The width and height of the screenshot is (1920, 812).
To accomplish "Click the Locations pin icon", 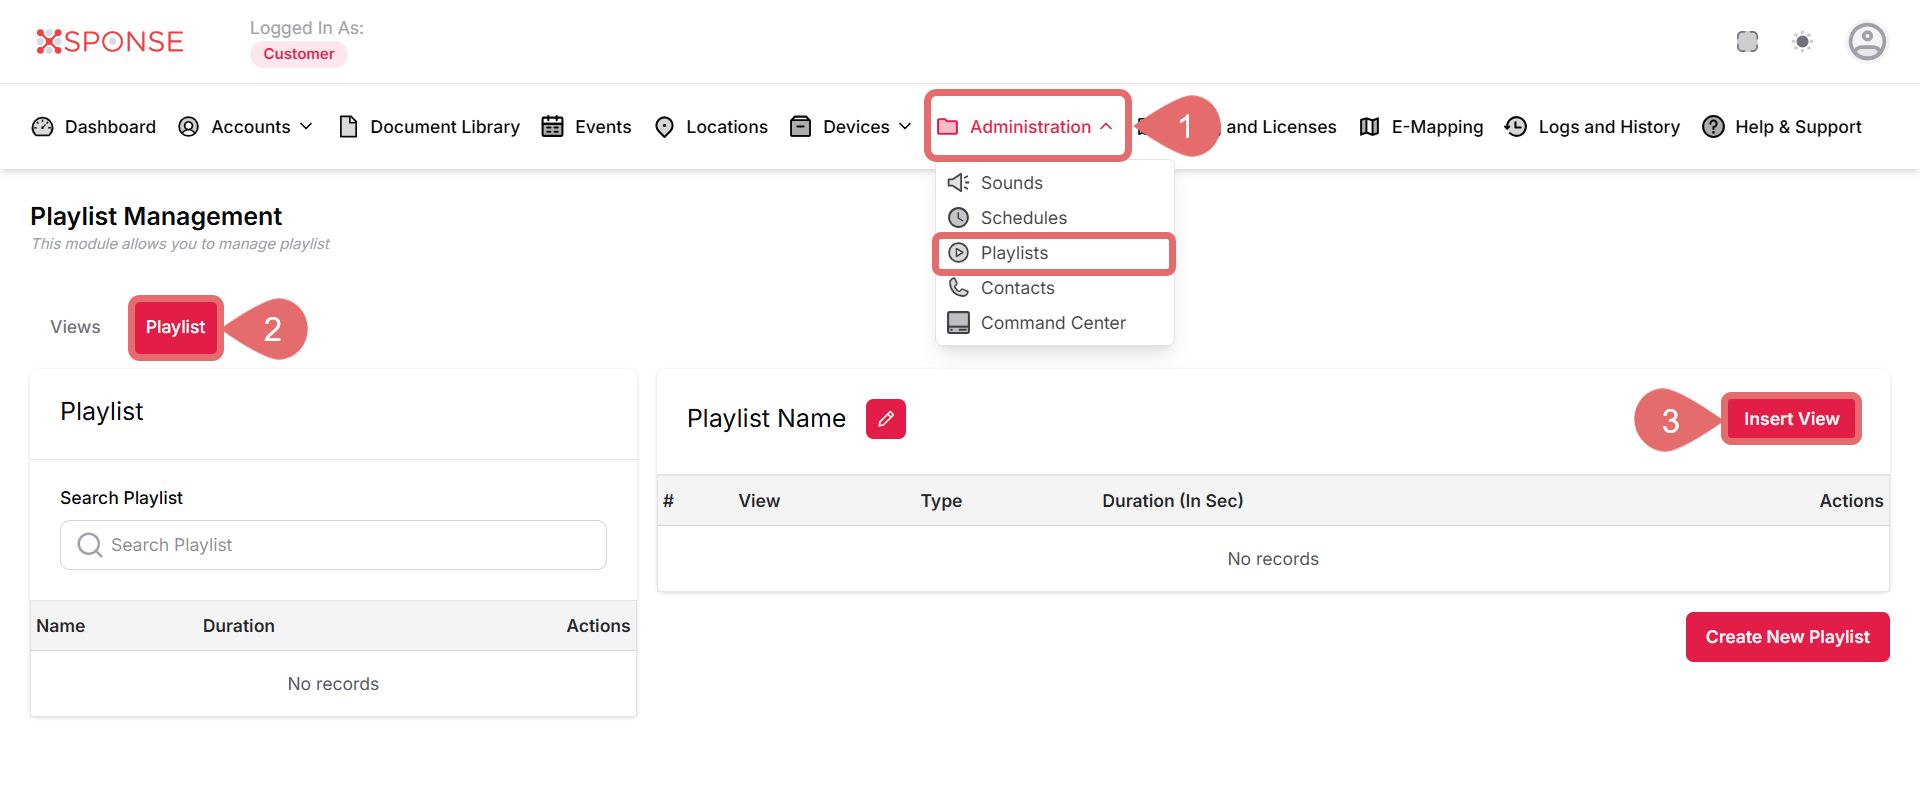I will point(664,127).
